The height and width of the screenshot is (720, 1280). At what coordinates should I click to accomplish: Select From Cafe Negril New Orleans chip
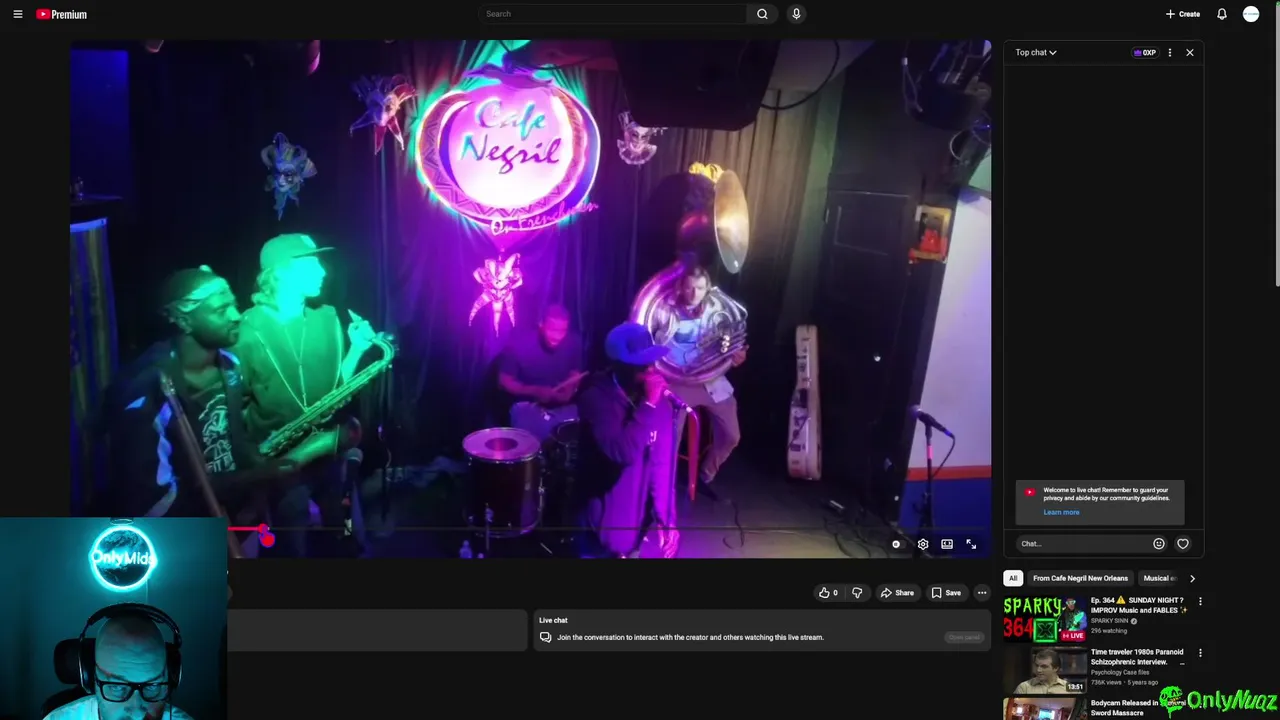coord(1080,578)
